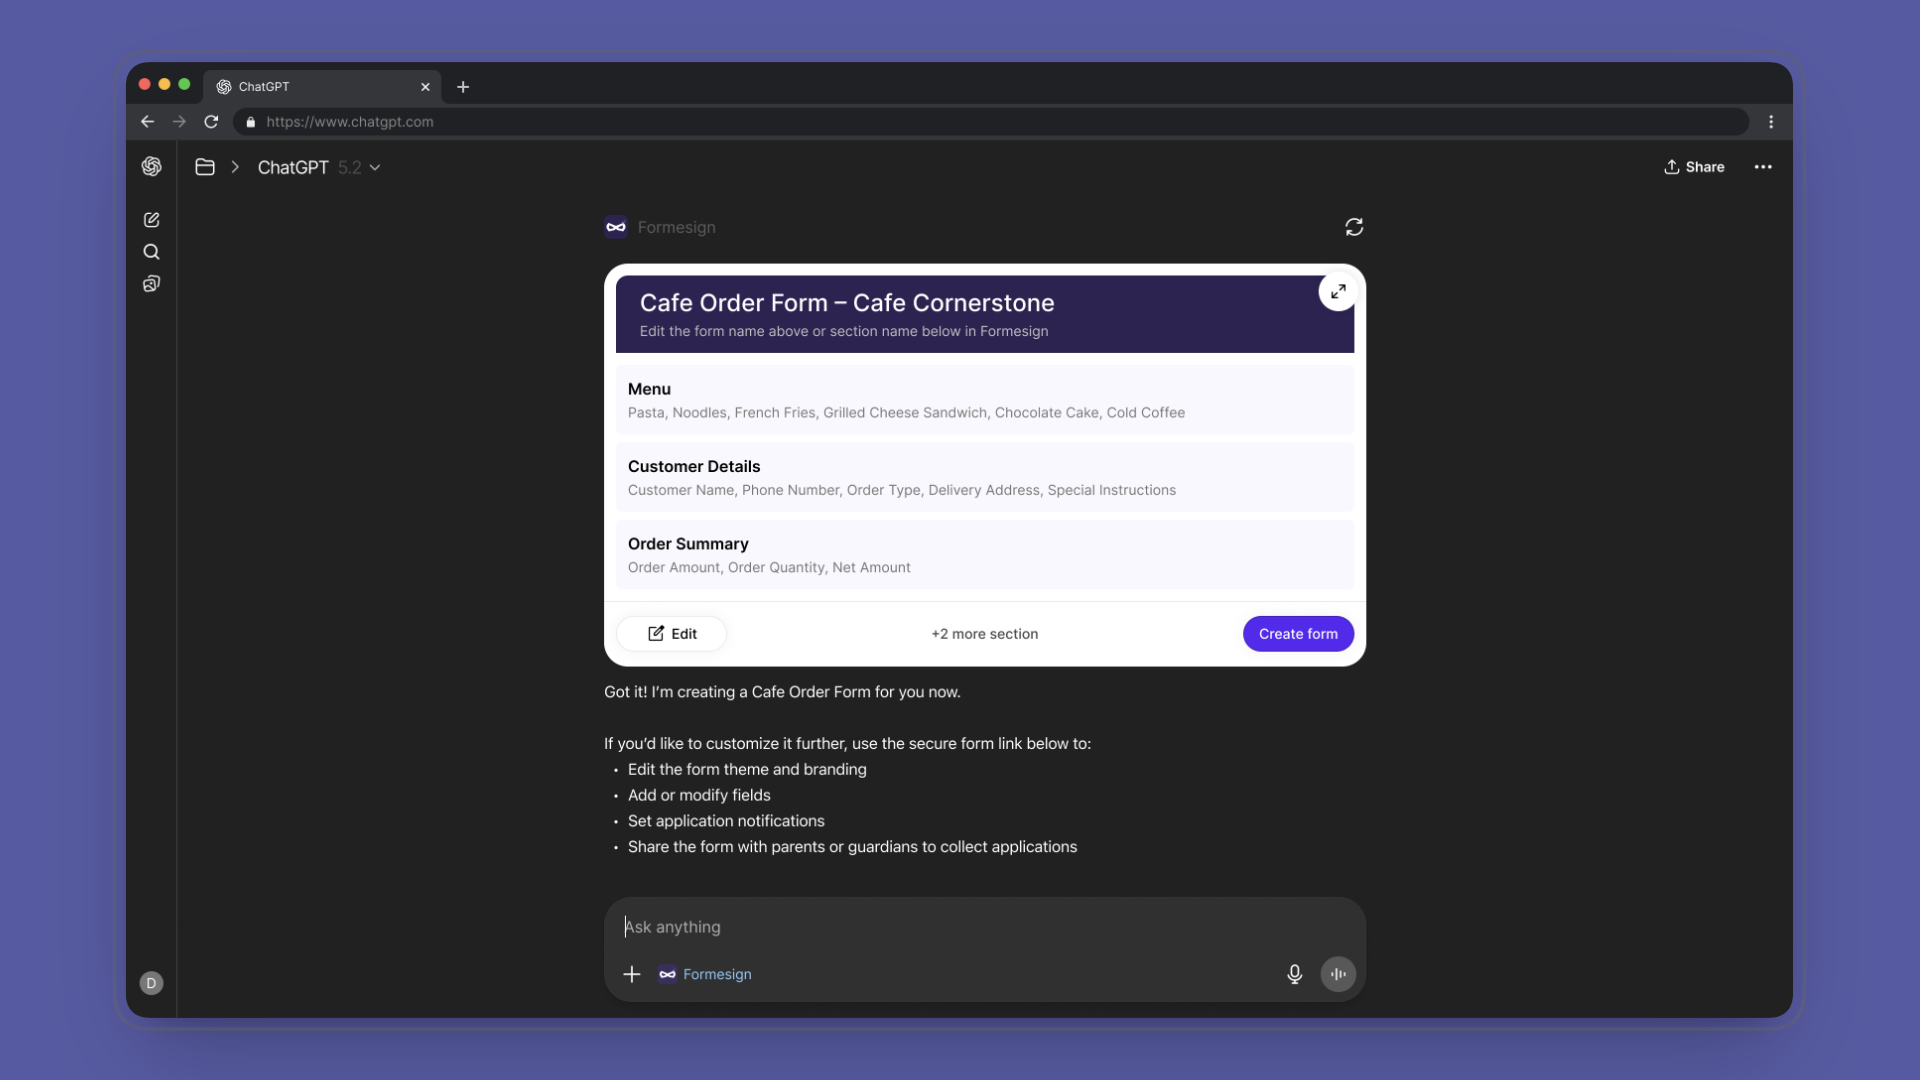Screen dimensions: 1920x1080
Task: Open the library images icon in sidebar
Action: (151, 284)
